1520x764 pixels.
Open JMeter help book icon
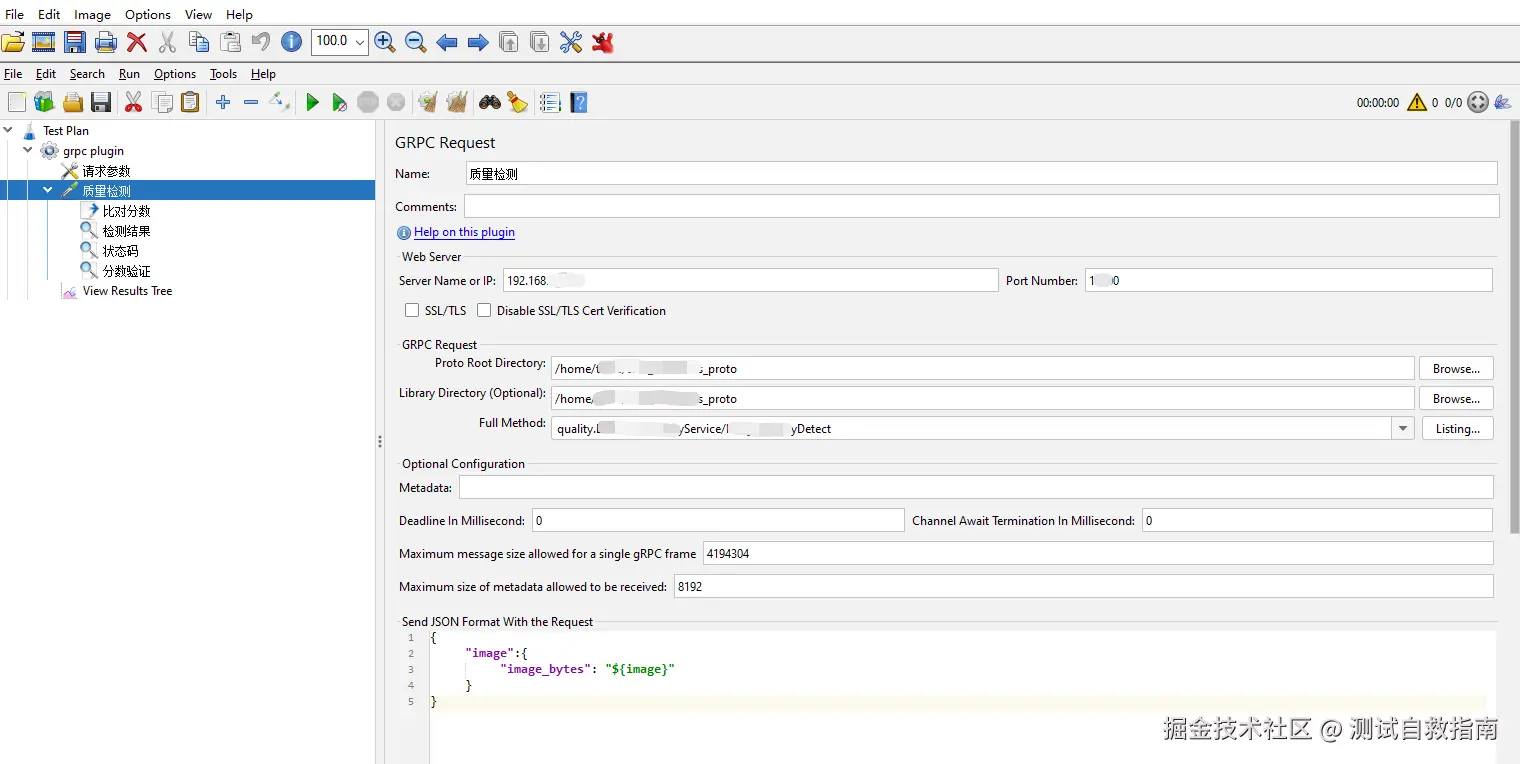(578, 102)
